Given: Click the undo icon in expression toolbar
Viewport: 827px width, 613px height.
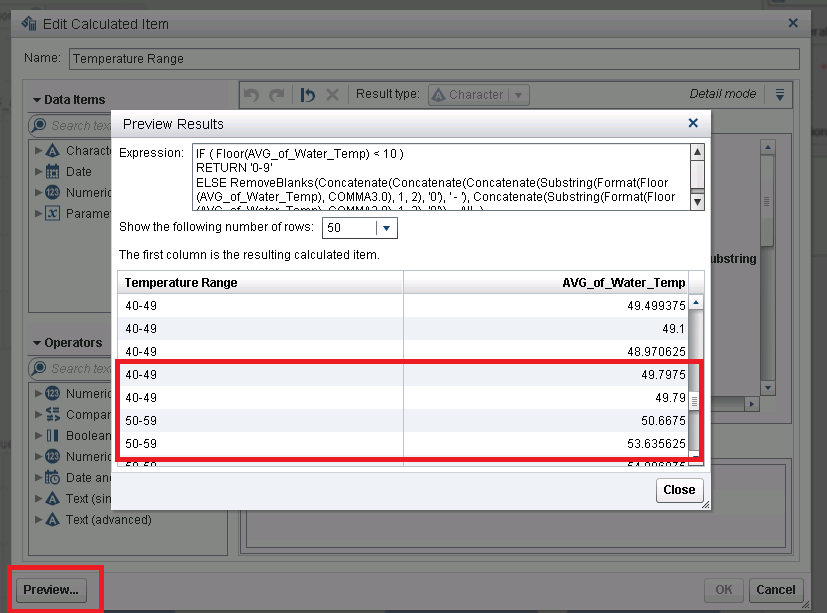Looking at the screenshot, I should pyautogui.click(x=252, y=95).
